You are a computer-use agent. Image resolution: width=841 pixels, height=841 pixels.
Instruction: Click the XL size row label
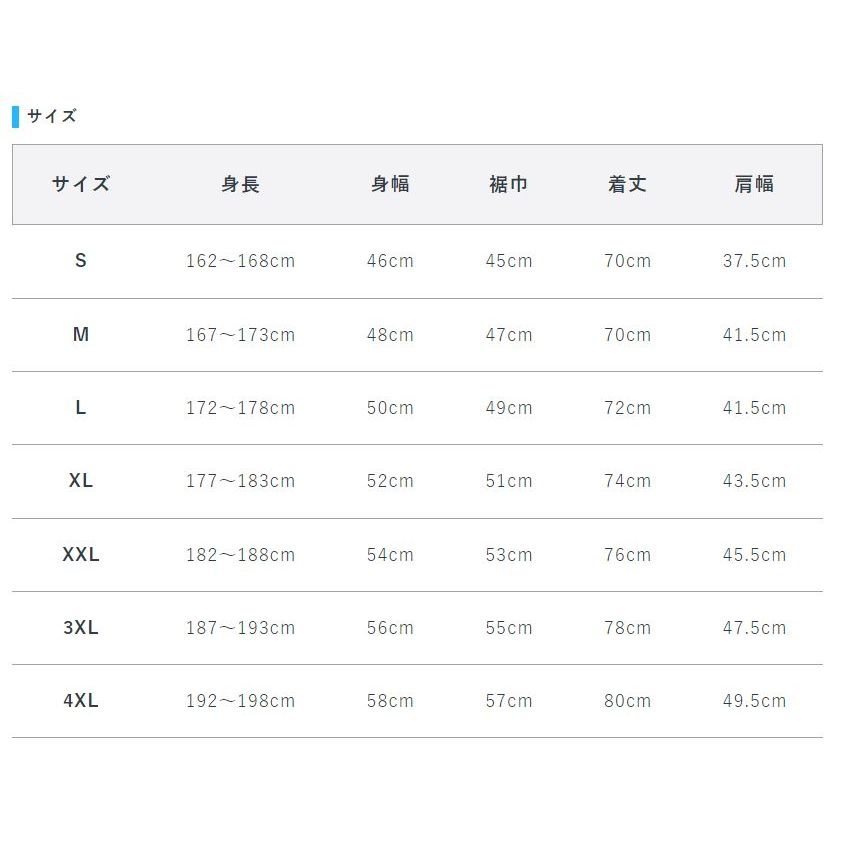pos(80,481)
